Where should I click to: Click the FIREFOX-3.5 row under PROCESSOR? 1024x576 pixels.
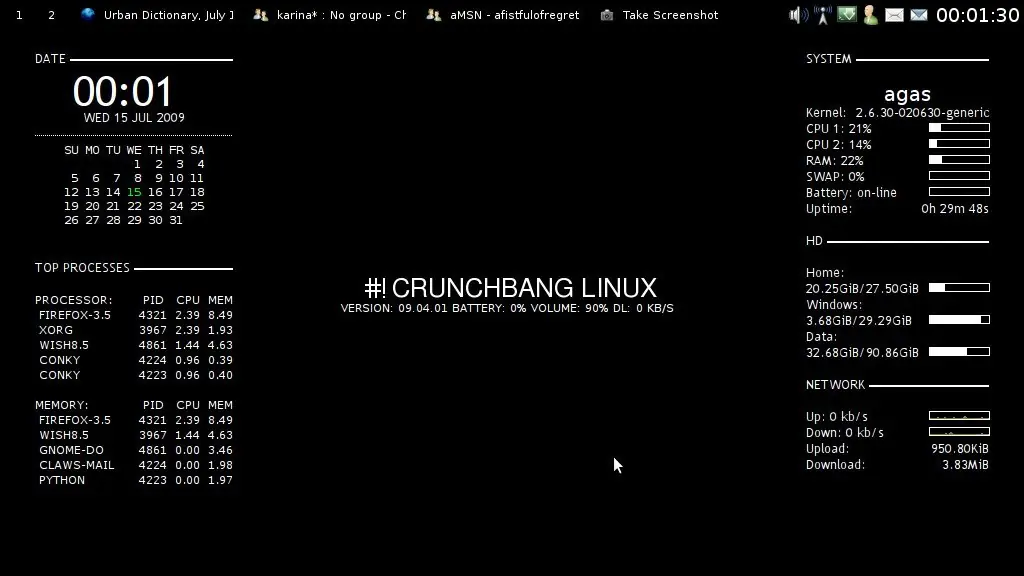click(136, 315)
